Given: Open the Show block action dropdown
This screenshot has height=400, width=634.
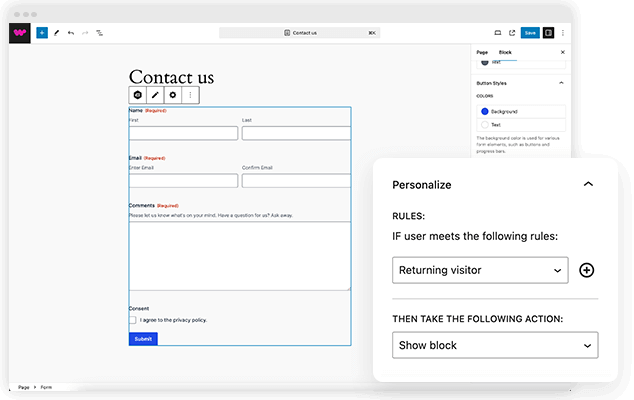Looking at the screenshot, I should [495, 345].
